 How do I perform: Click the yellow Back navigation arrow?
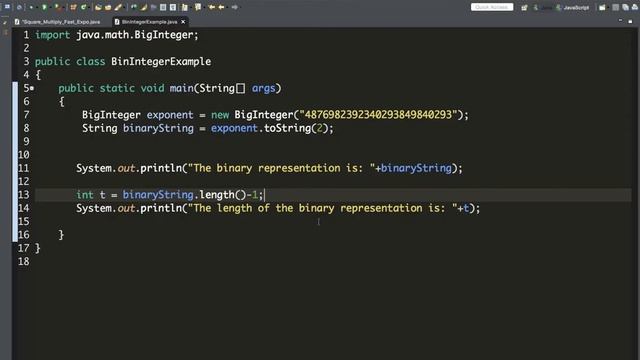(222, 7)
